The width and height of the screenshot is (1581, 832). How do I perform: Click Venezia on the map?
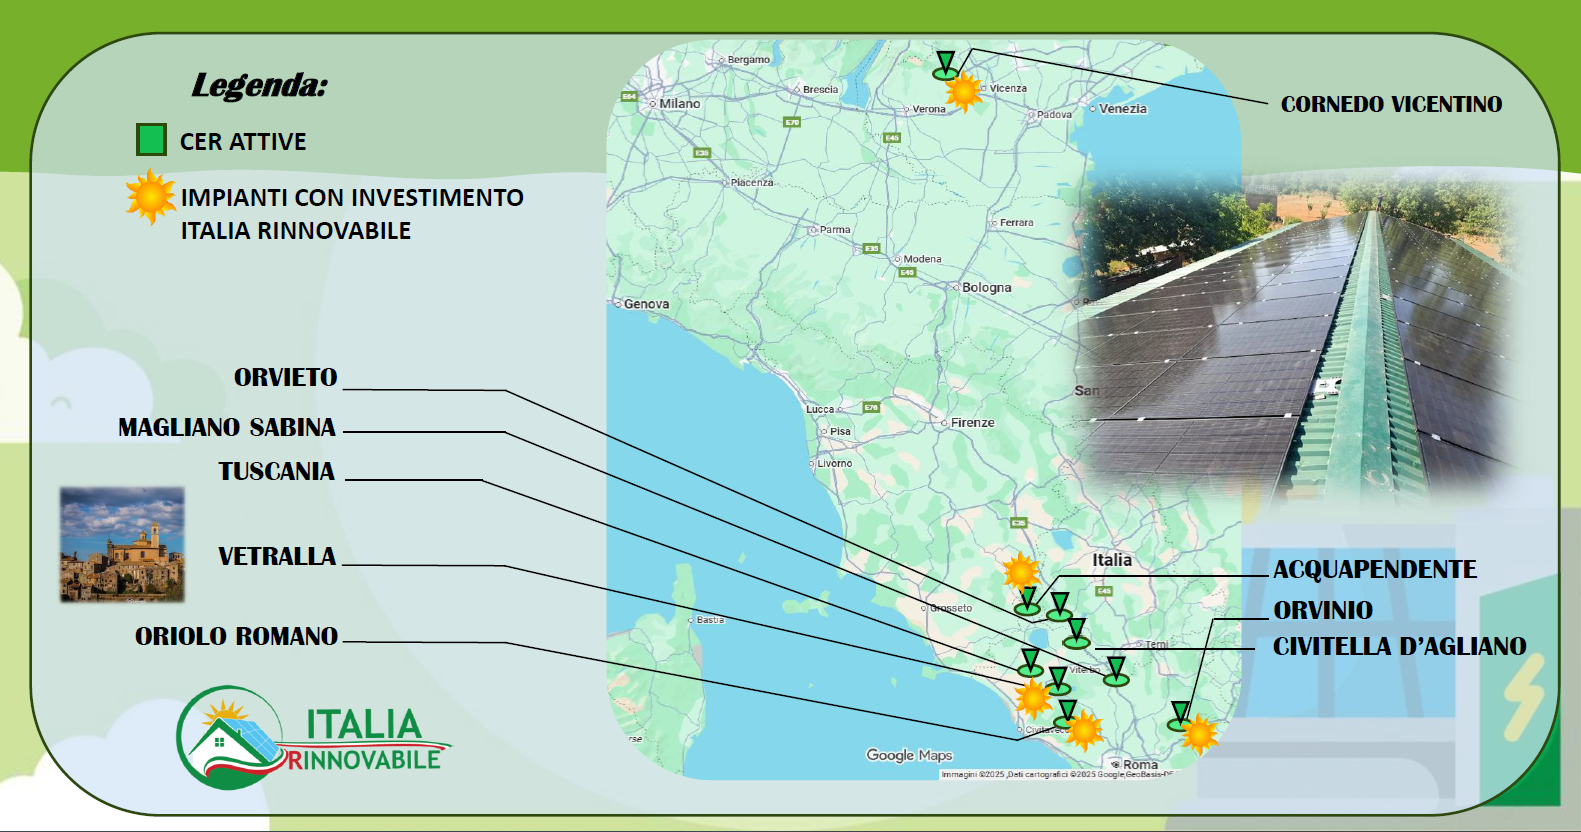click(x=1123, y=108)
